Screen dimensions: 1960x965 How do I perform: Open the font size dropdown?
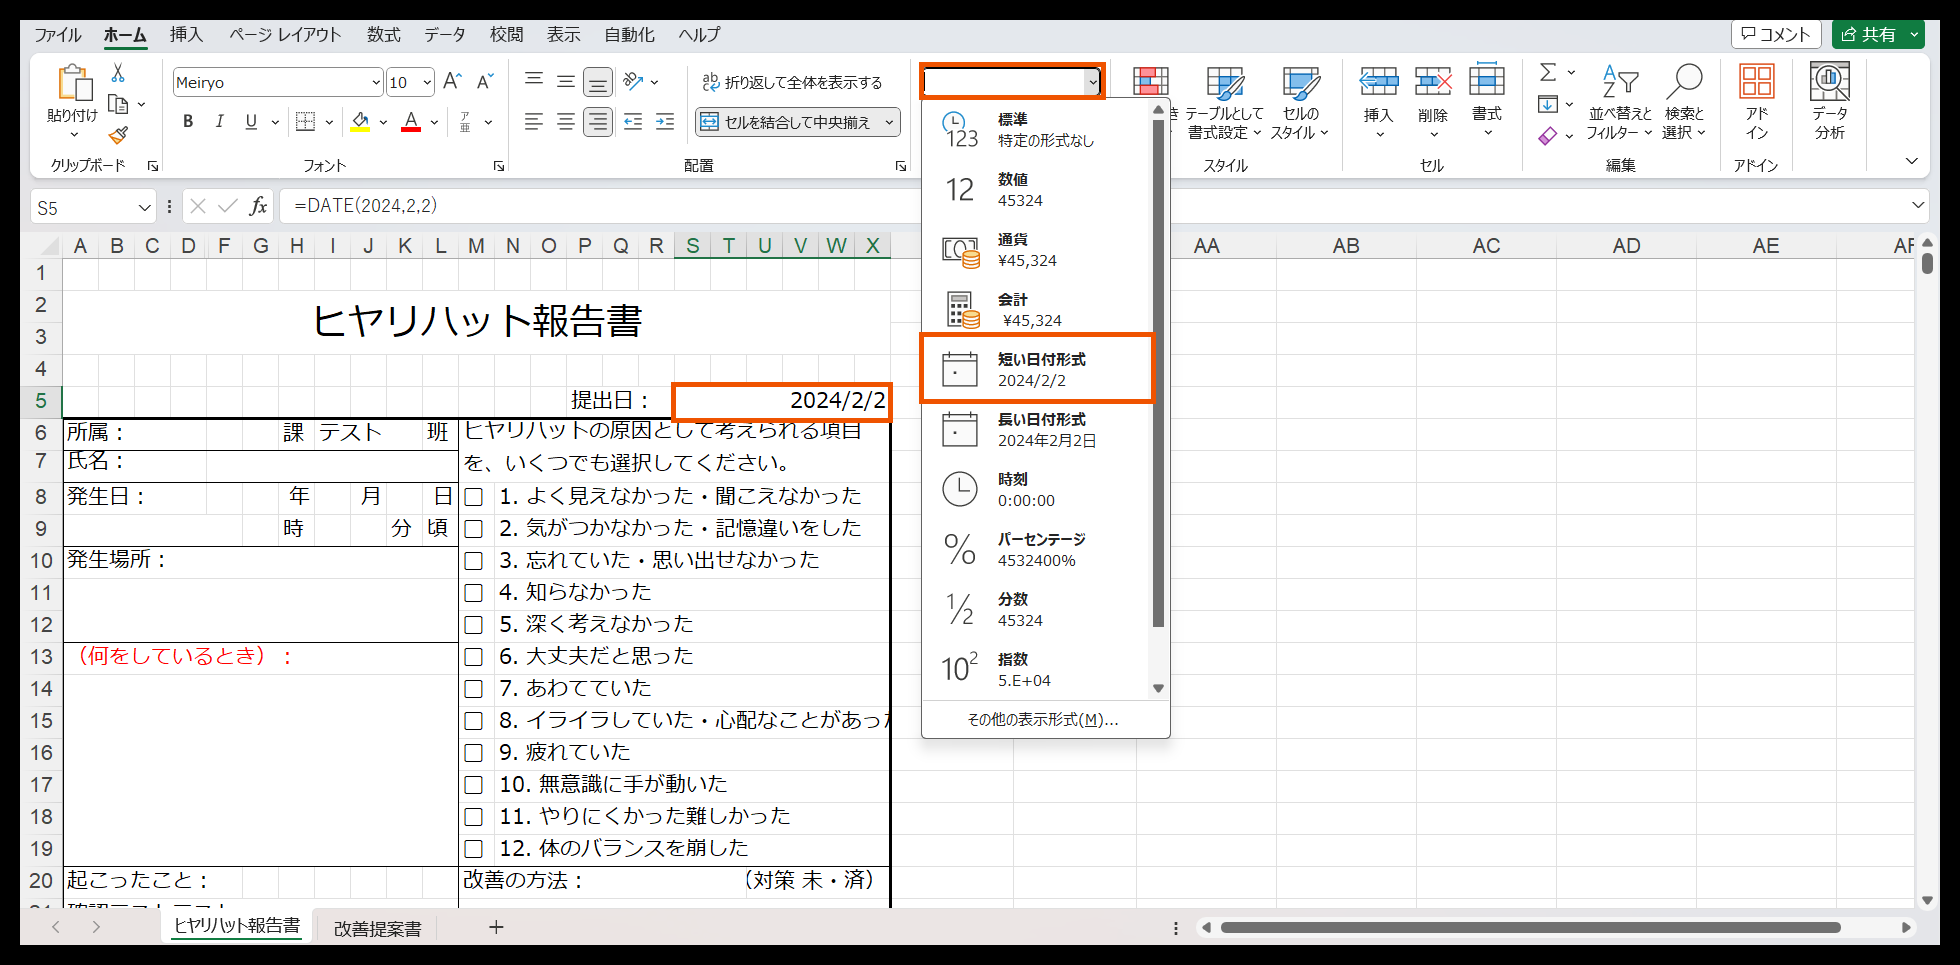[426, 82]
